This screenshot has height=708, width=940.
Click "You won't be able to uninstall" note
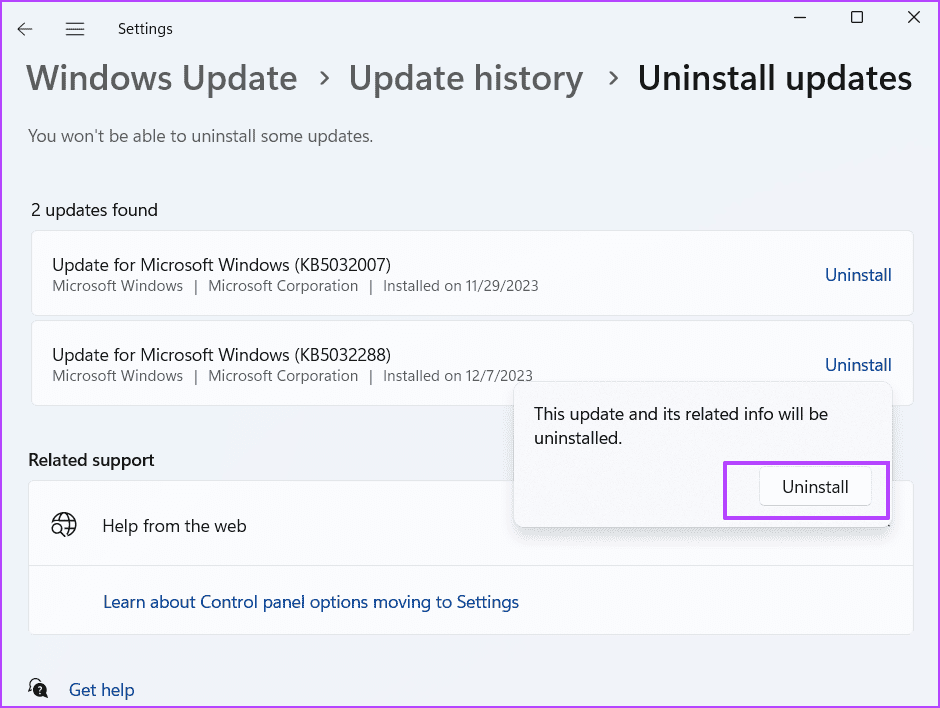(200, 136)
